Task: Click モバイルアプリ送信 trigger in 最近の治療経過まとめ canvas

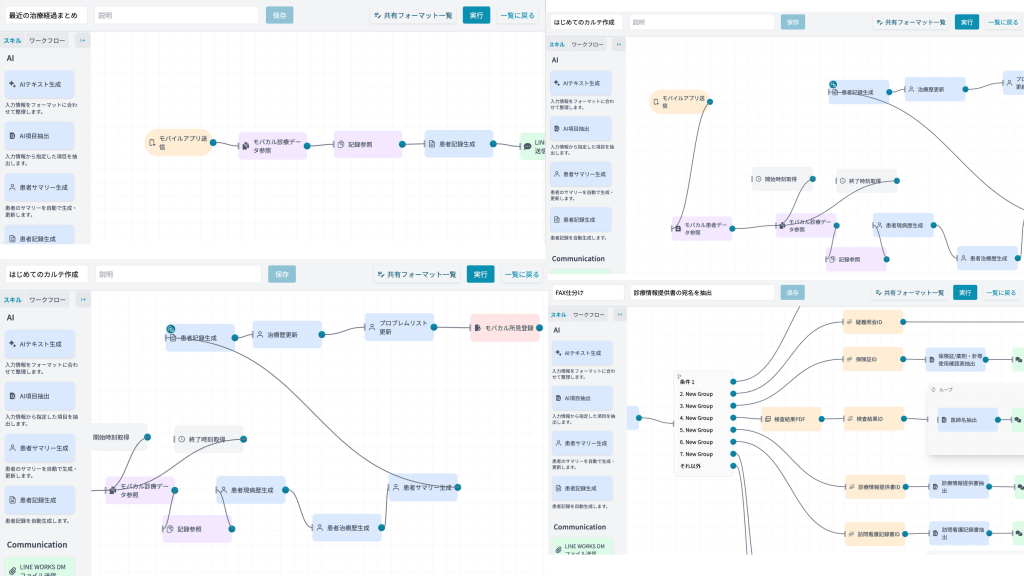Action: tap(179, 144)
